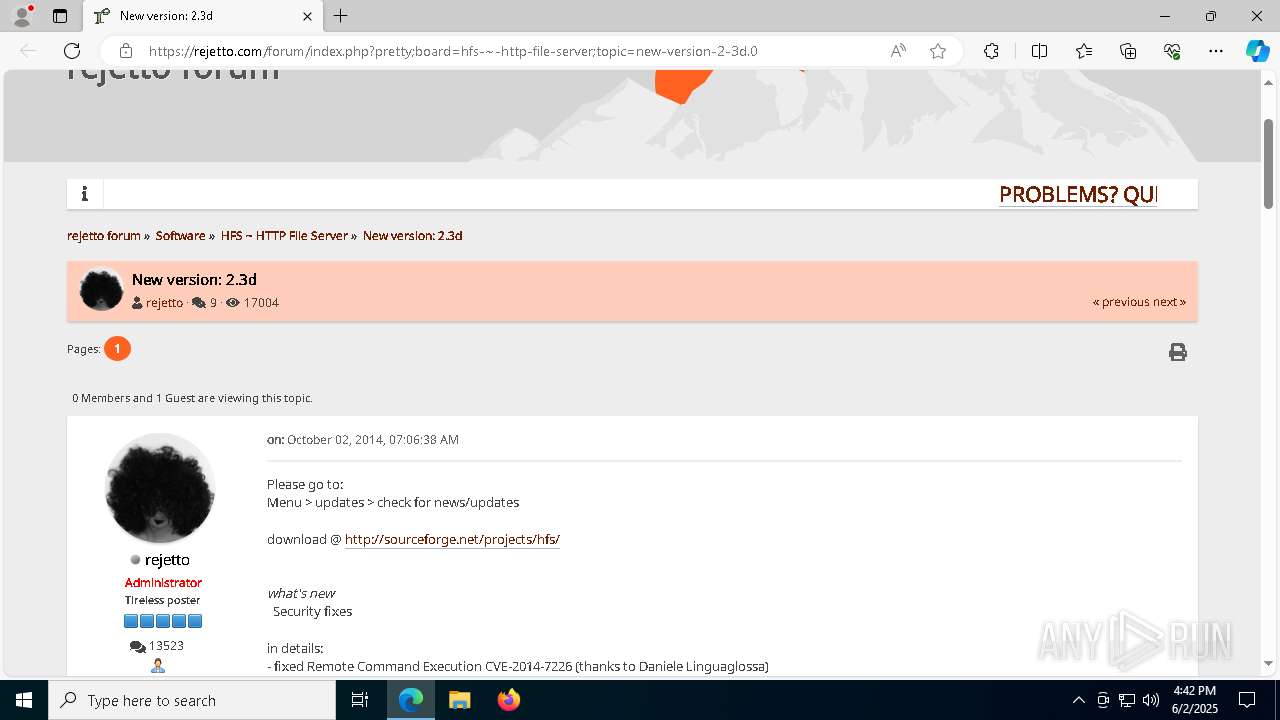Open Read aloud icon in address bar

tap(898, 51)
